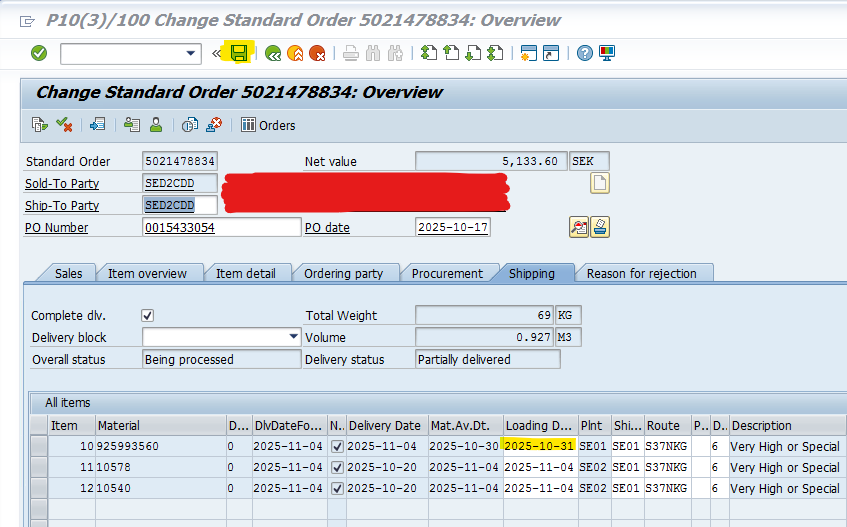Screen dimensions: 847x527
Task: Switch to the Item overview tab
Action: point(147,274)
